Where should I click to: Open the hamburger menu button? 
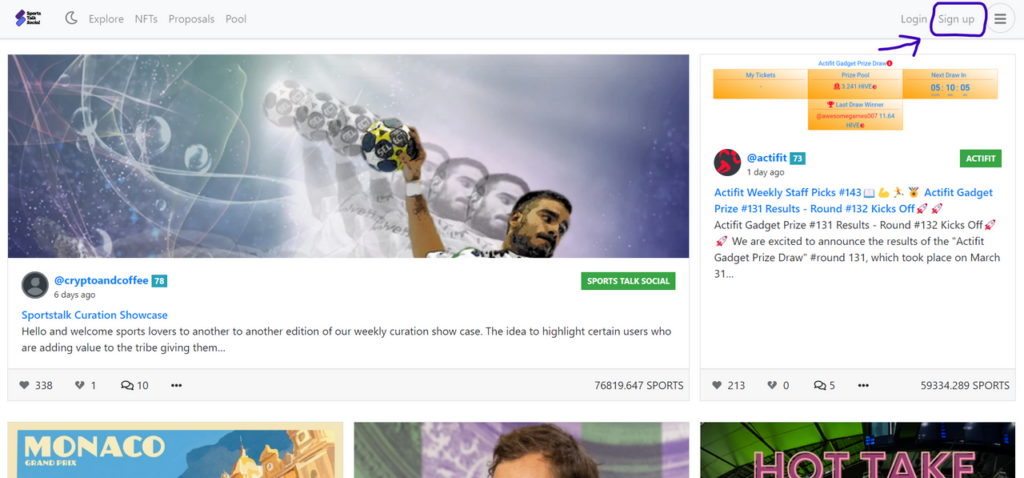coord(1000,19)
